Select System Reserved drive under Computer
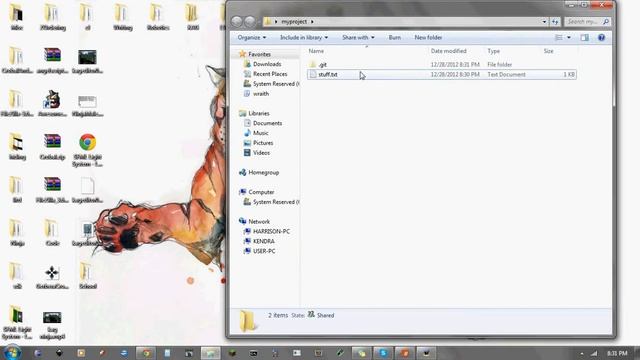The image size is (640, 360). 271,202
